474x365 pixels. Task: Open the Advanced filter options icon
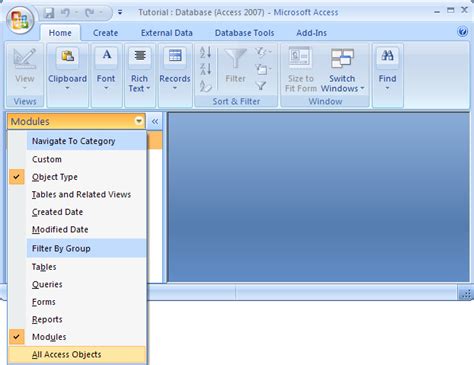[x=263, y=69]
